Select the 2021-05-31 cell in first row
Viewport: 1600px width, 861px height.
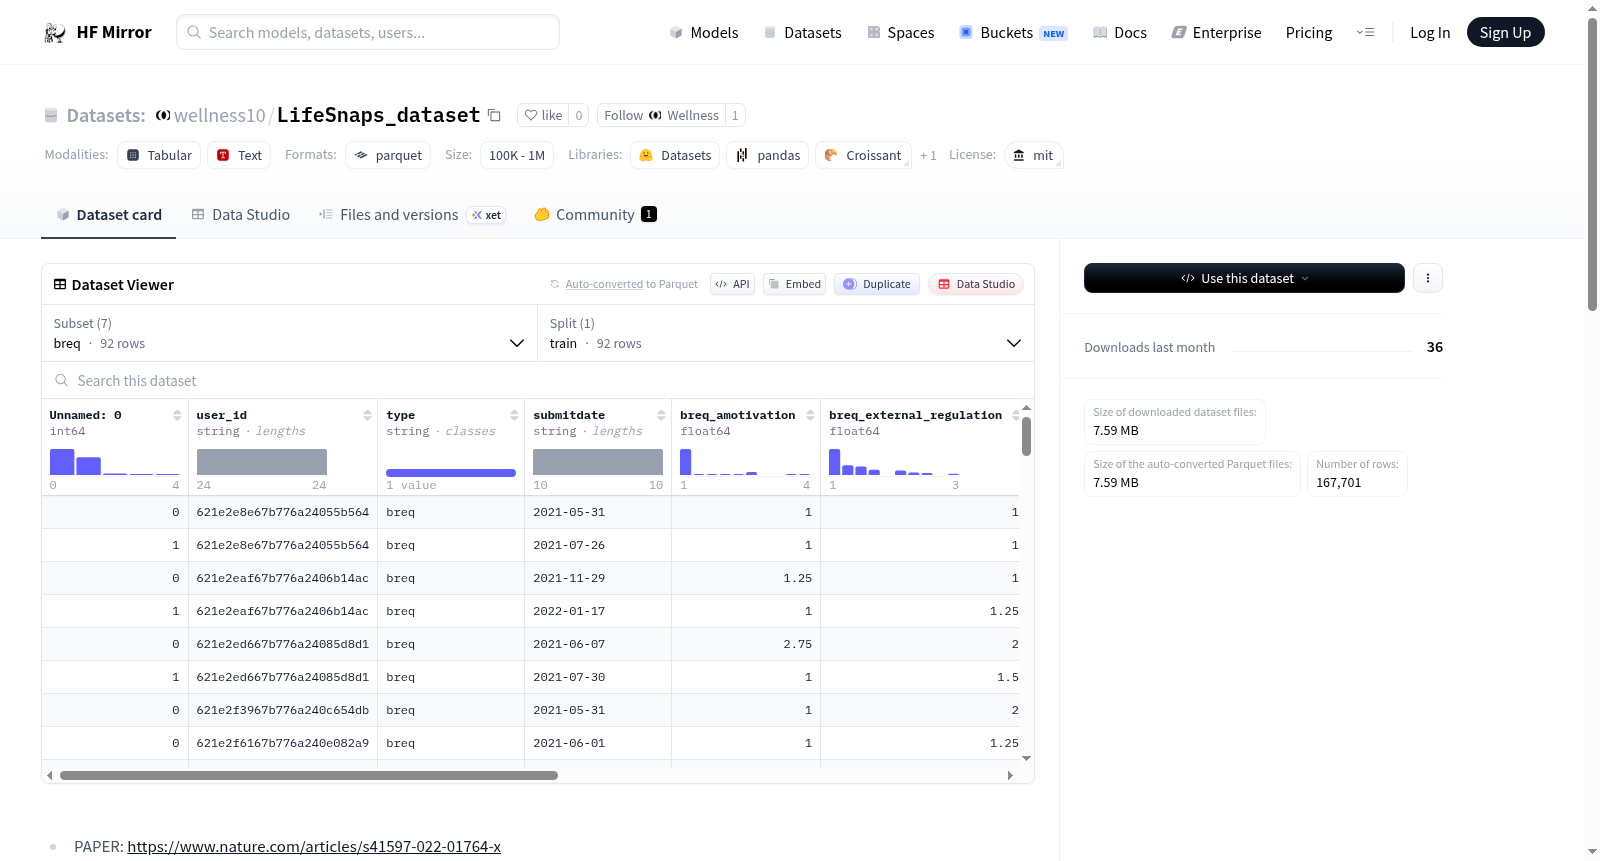(x=598, y=512)
